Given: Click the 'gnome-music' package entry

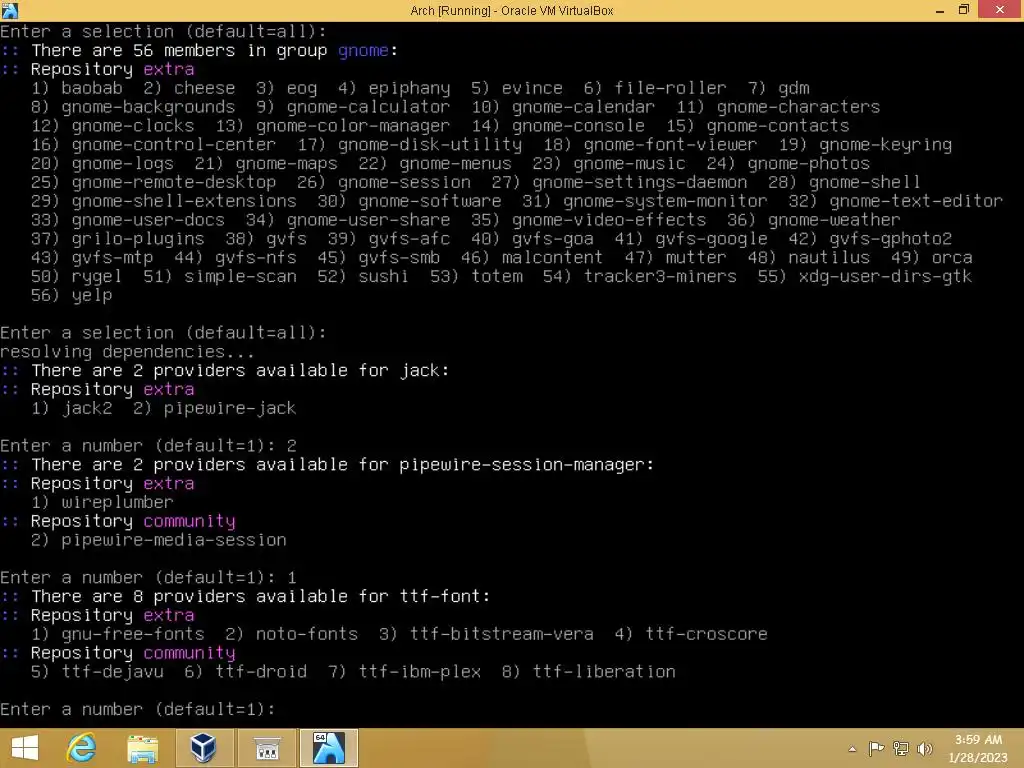Looking at the screenshot, I should [630, 164].
